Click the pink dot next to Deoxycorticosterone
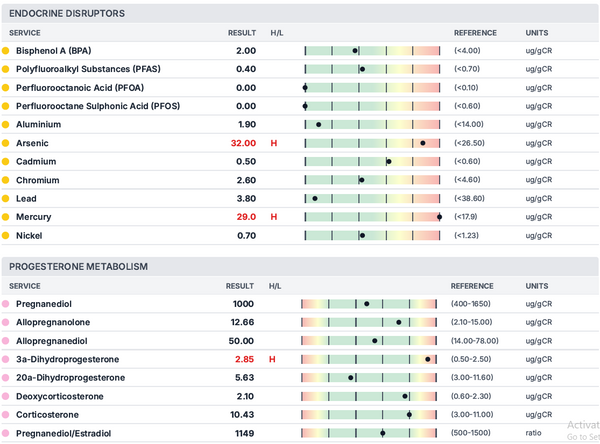Viewport: 600px width, 444px height. tap(6, 396)
